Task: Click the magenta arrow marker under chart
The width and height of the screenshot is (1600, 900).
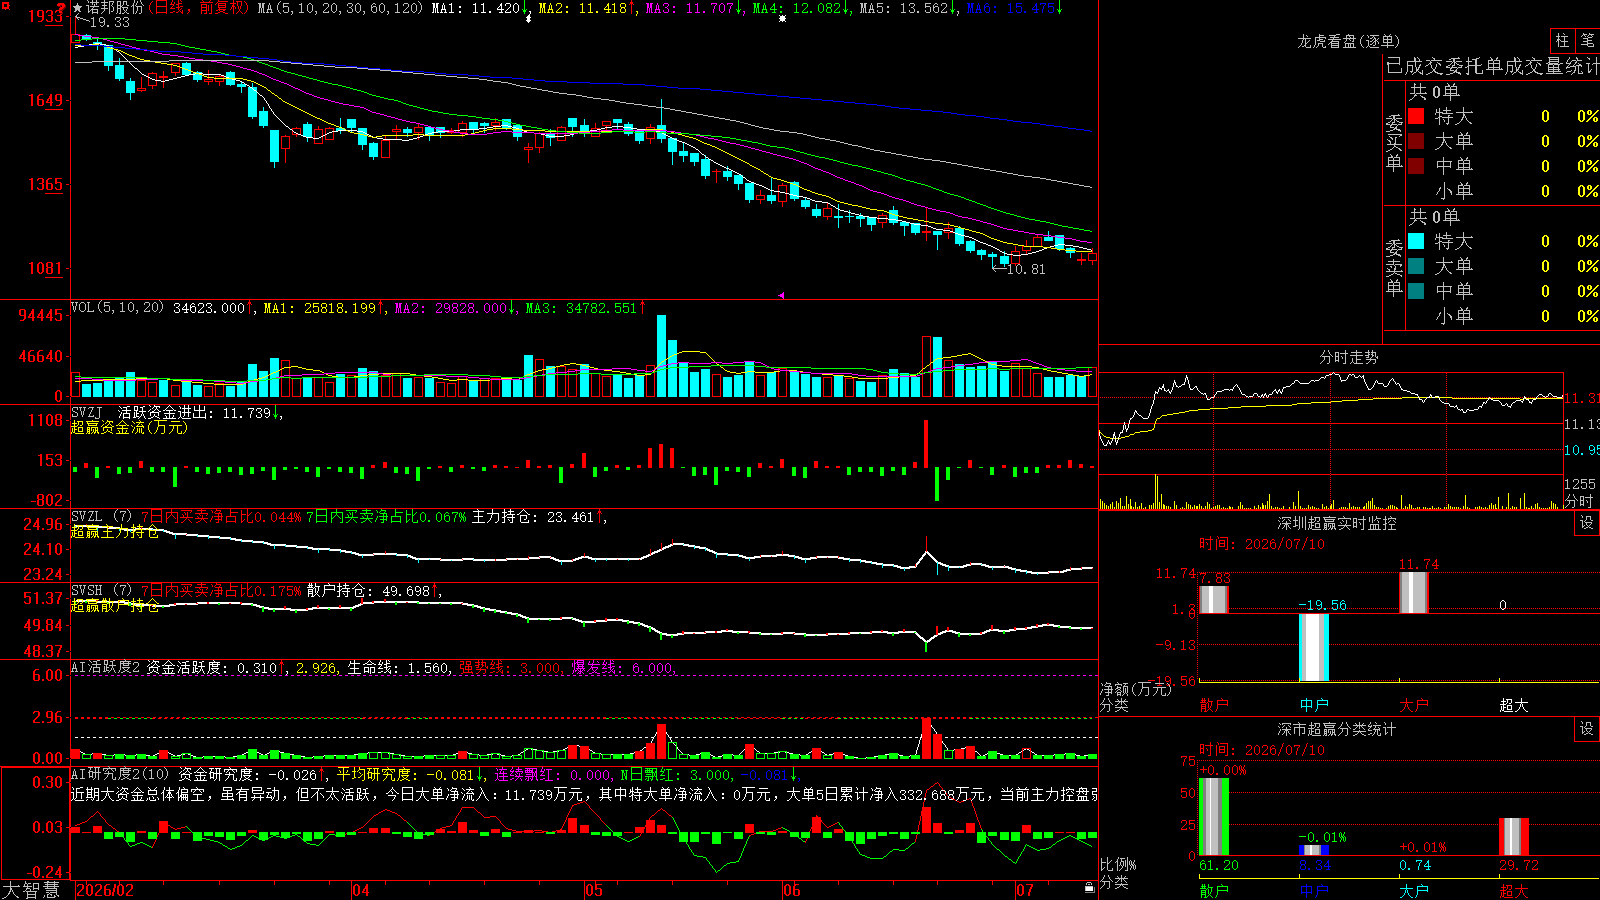Action: pos(781,295)
